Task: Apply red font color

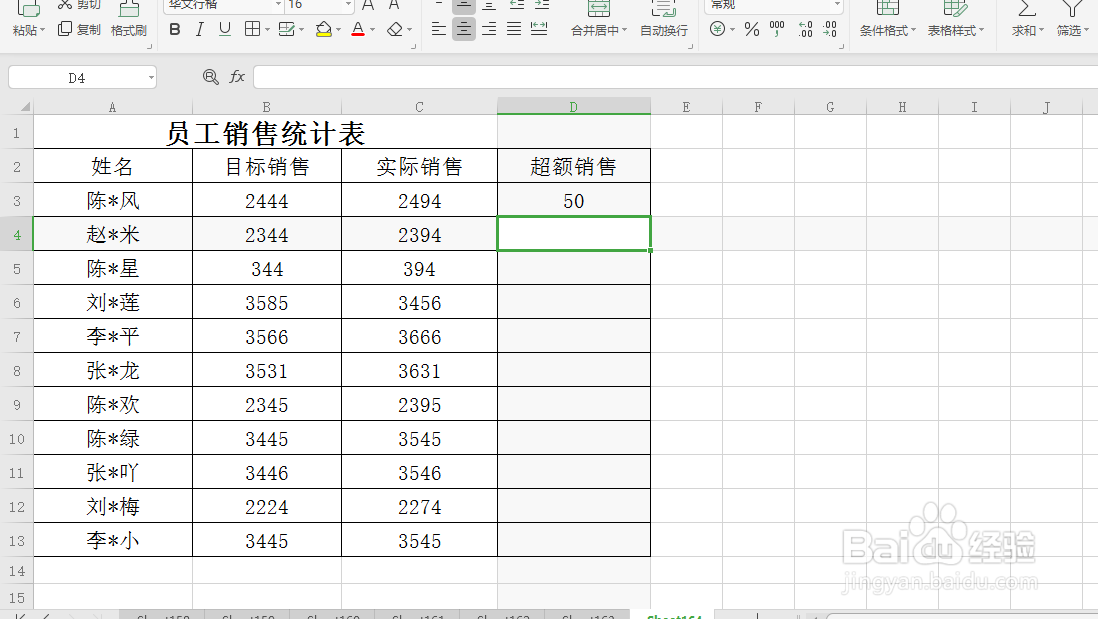Action: [x=358, y=29]
